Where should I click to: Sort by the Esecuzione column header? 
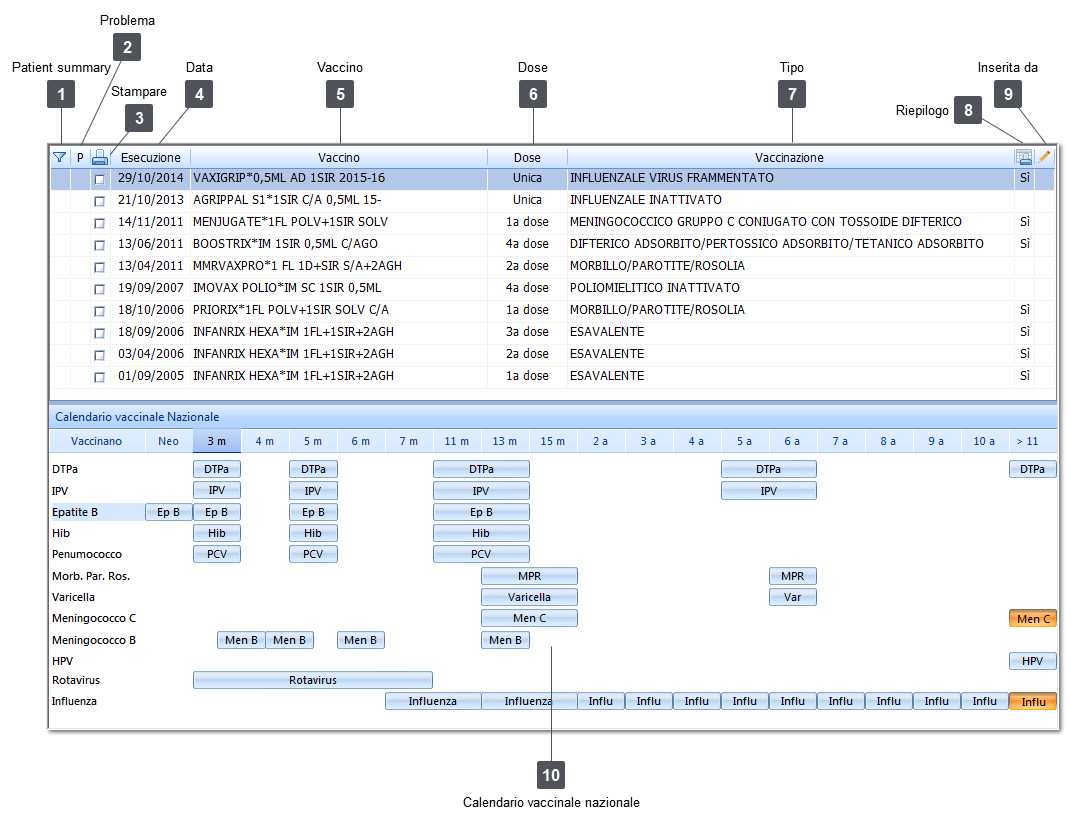coord(150,158)
